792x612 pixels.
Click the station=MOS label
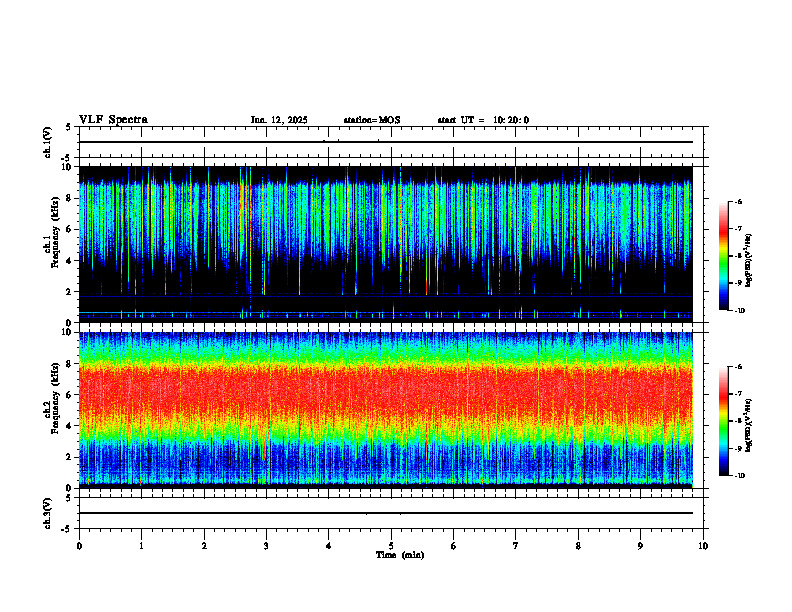pyautogui.click(x=372, y=120)
